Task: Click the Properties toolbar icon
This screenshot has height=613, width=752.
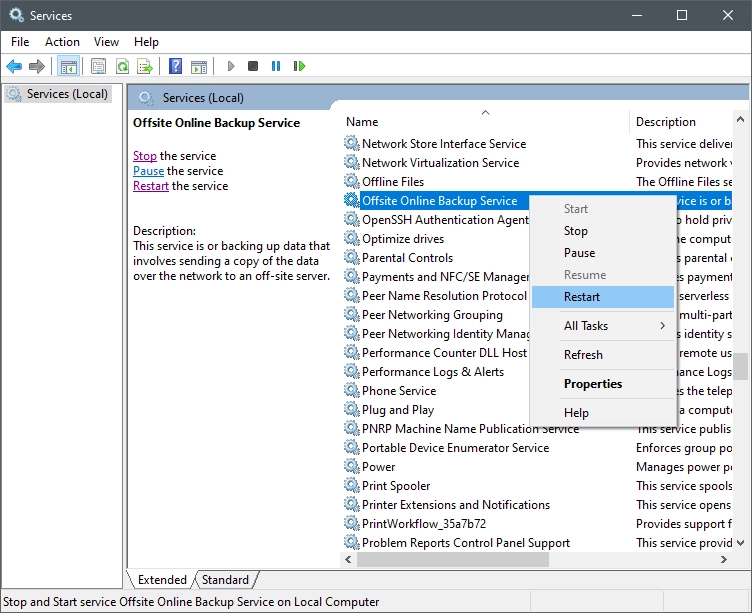Action: click(98, 66)
